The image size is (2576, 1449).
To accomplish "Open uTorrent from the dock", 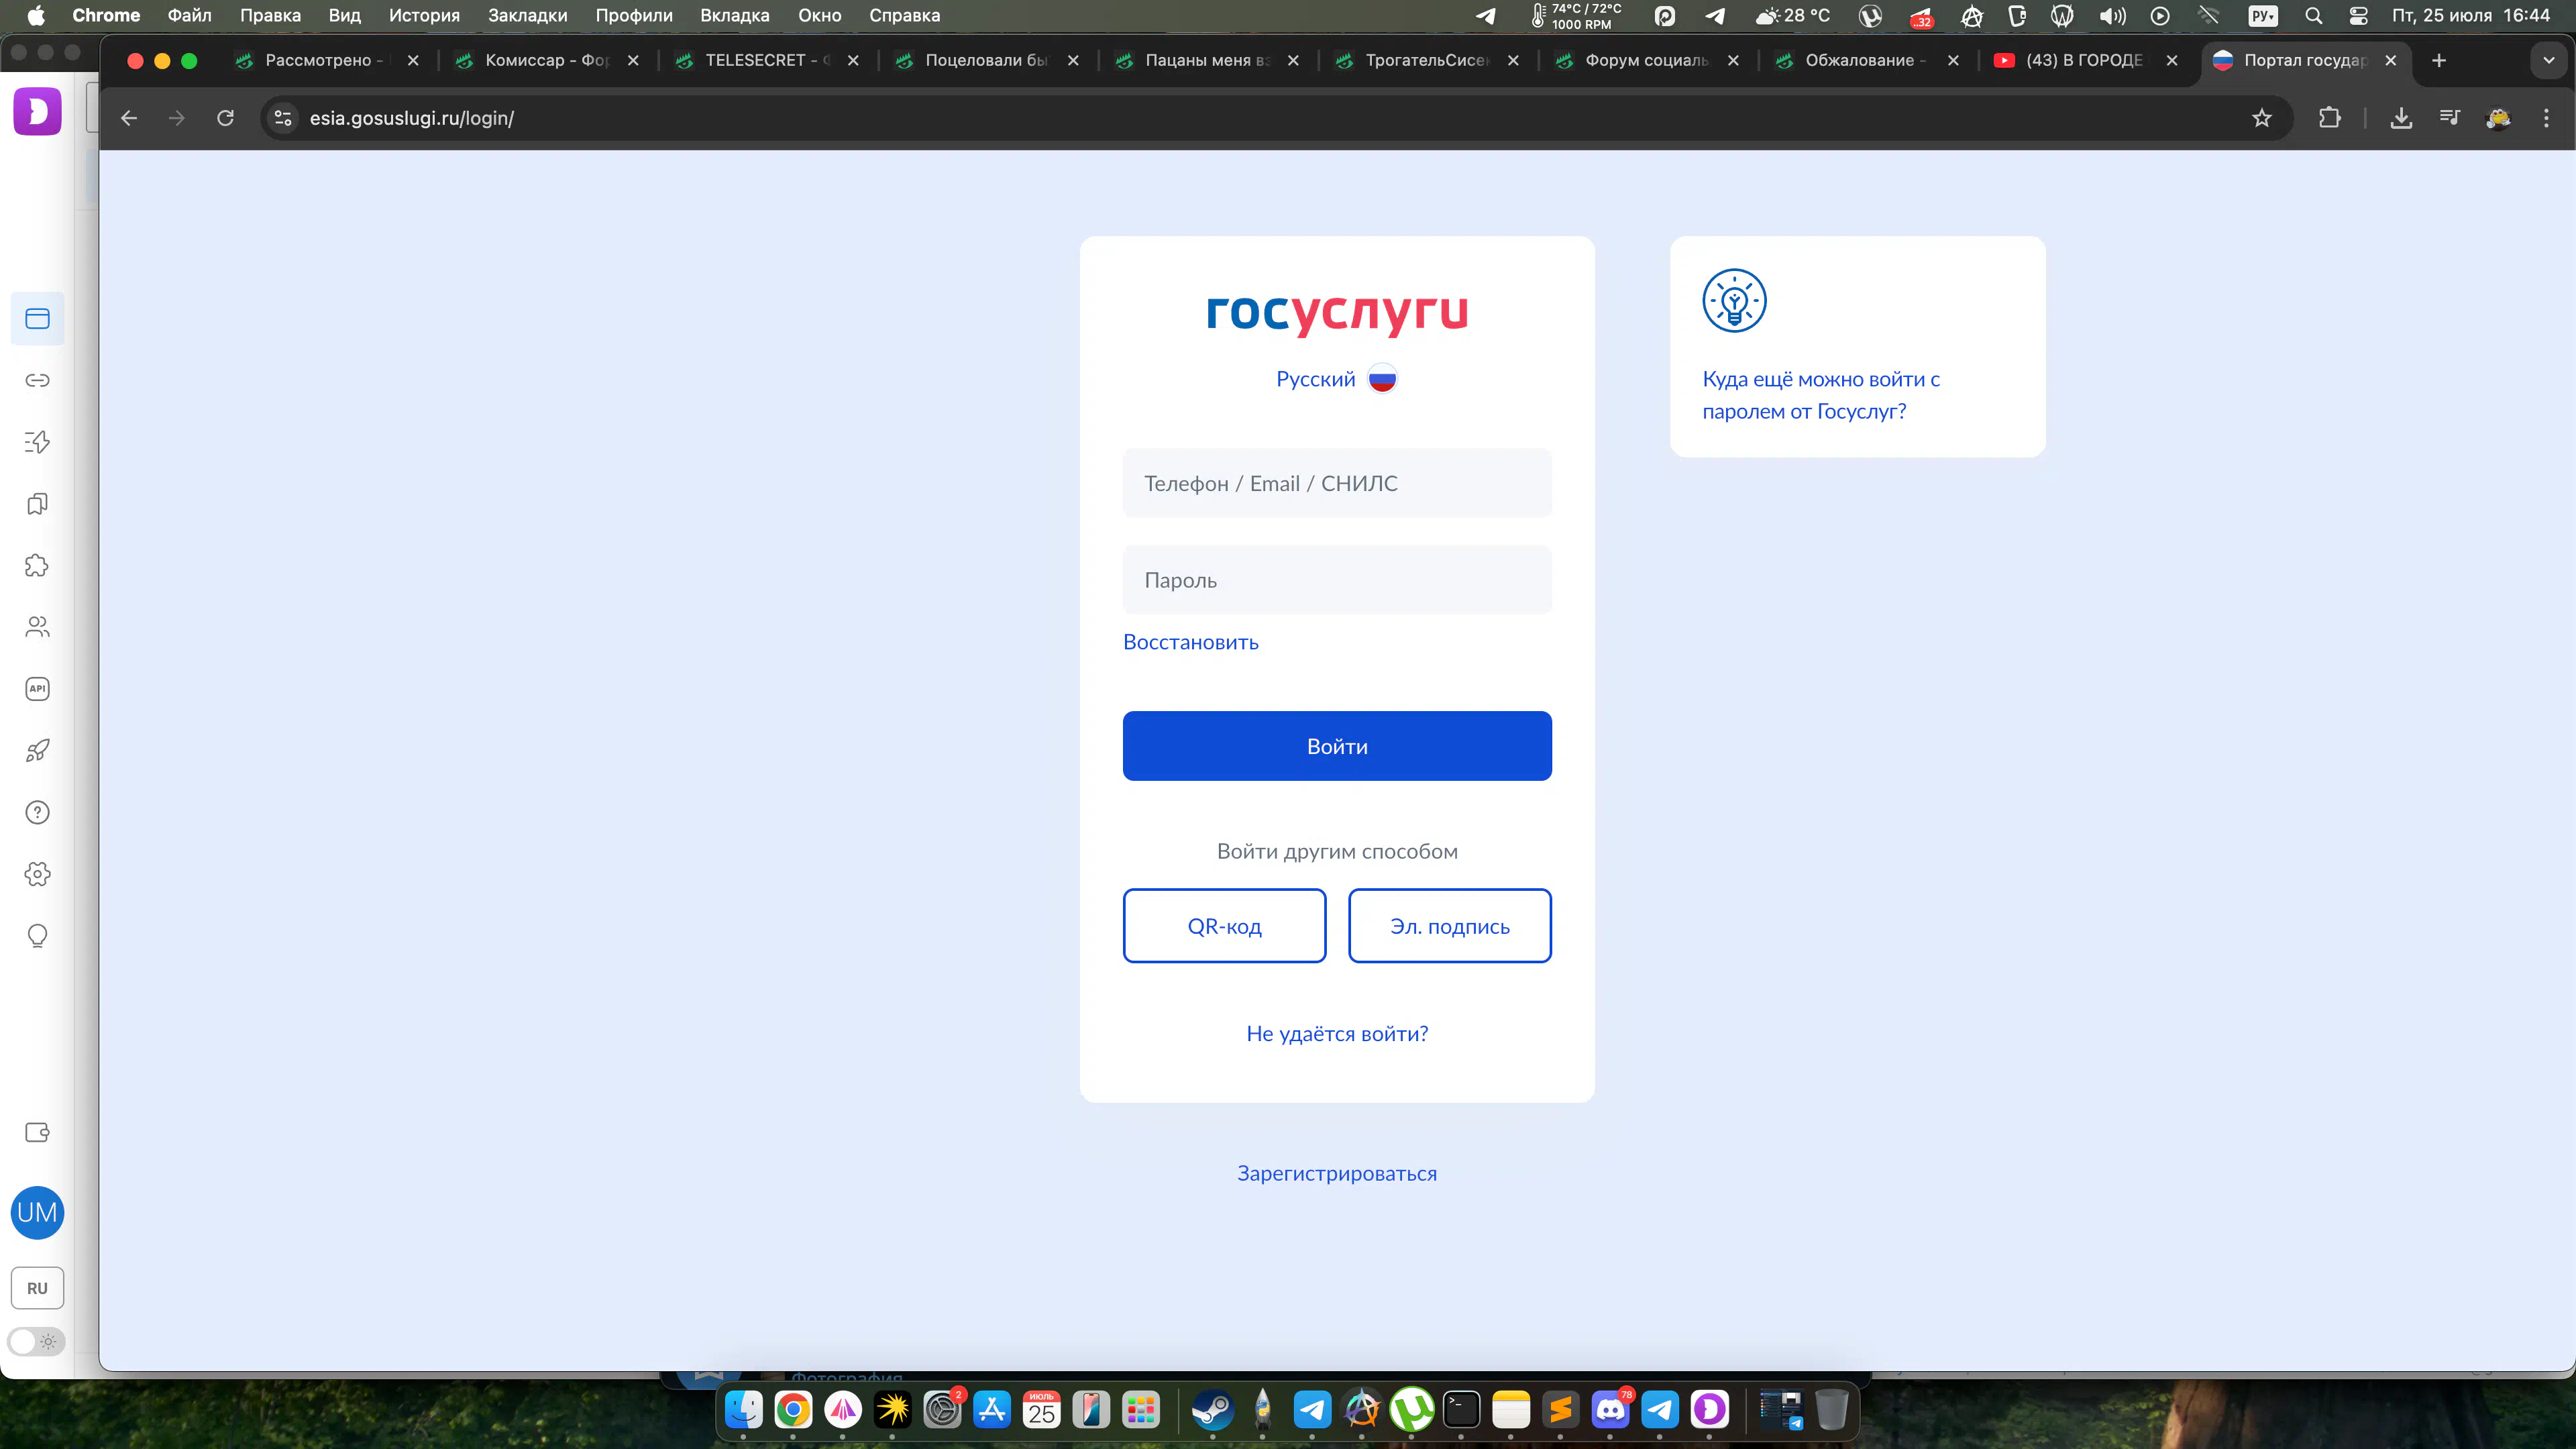I will (1412, 1410).
